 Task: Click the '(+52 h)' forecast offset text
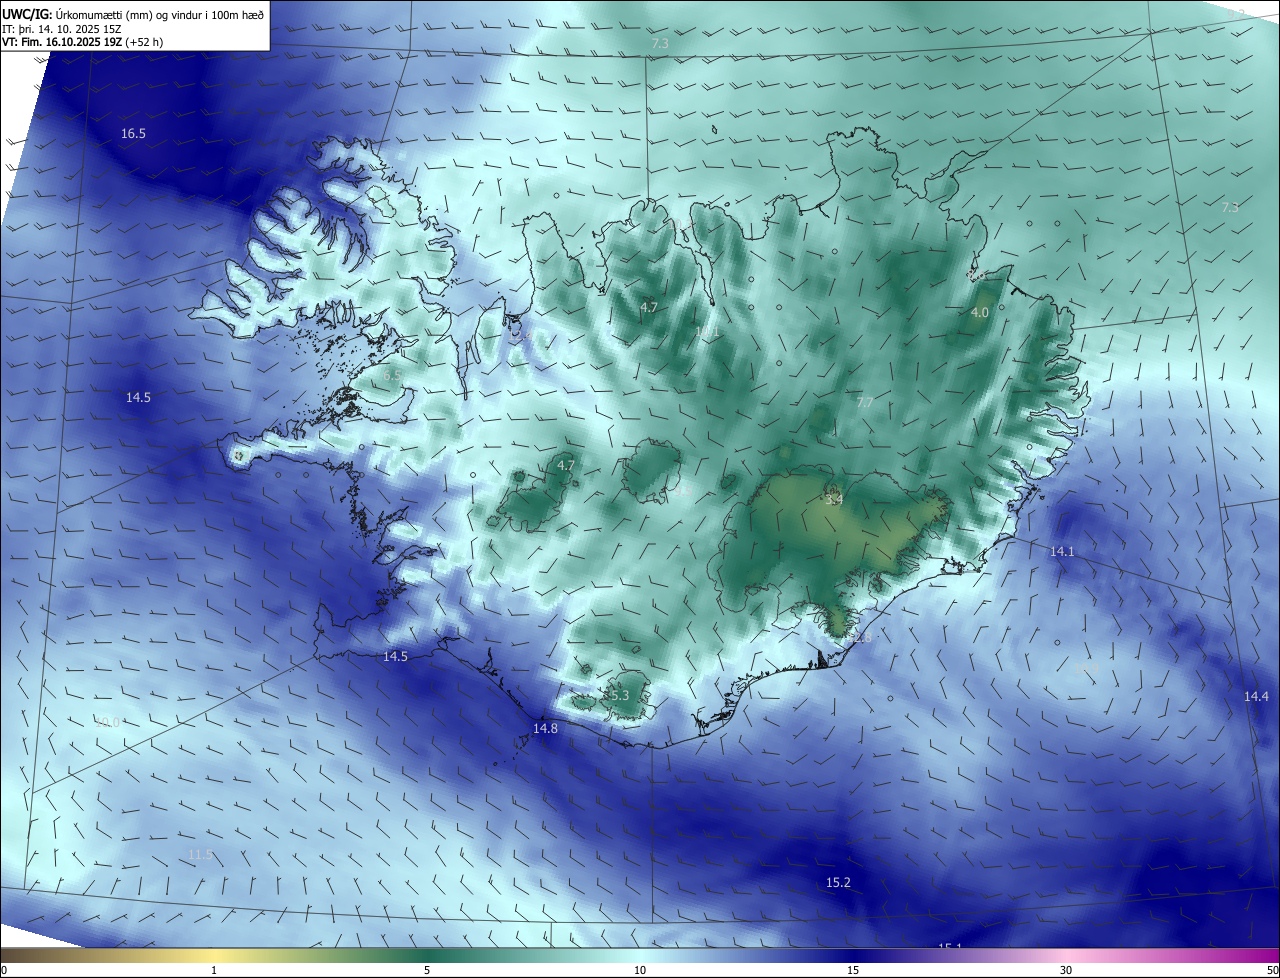(x=146, y=42)
